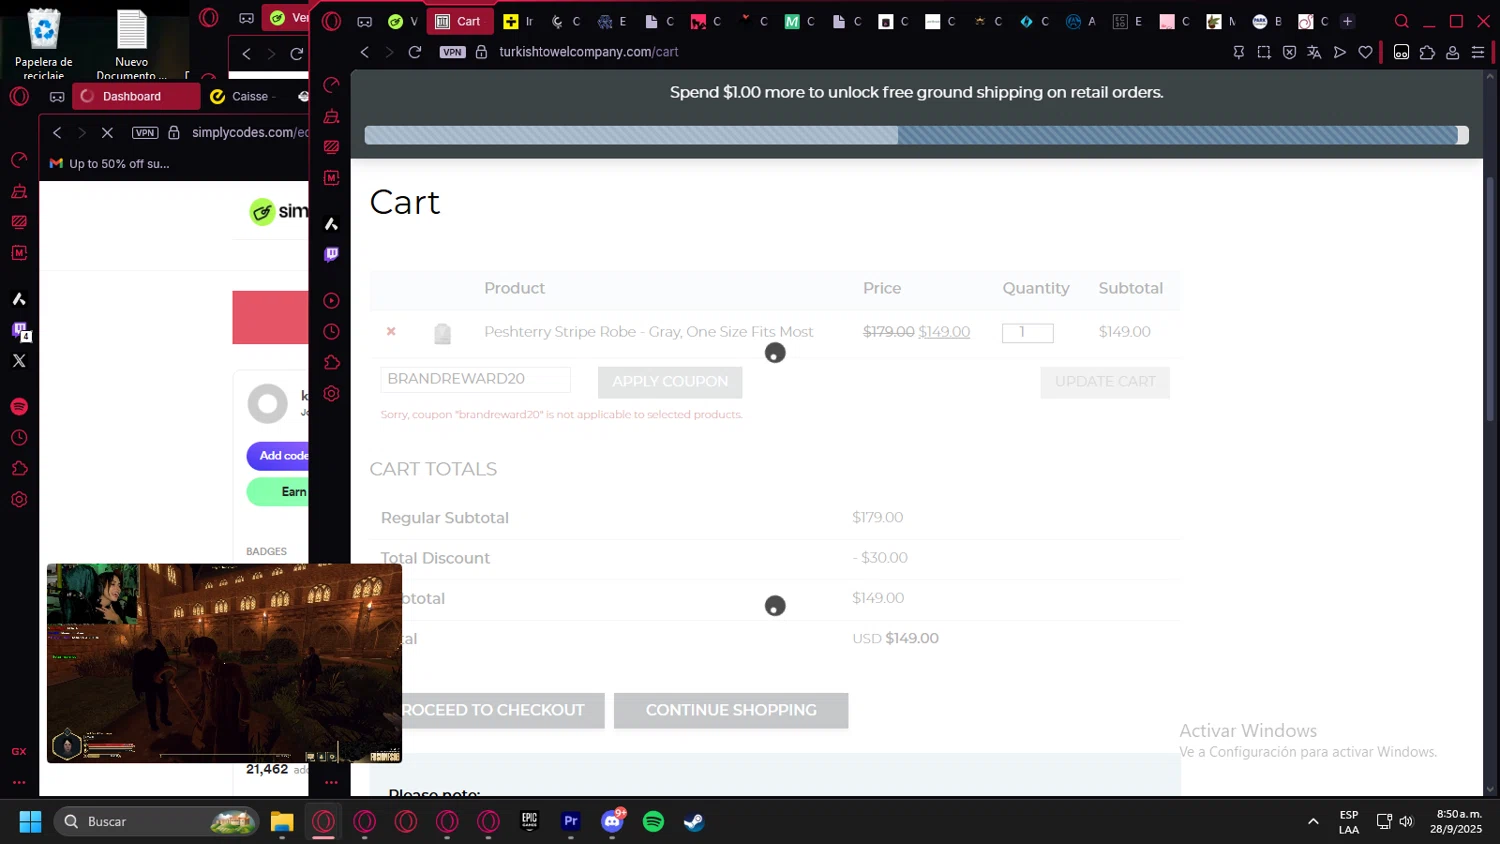The height and width of the screenshot is (844, 1500).
Task: Switch to the Dashboard tab in back window
Action: 136,96
